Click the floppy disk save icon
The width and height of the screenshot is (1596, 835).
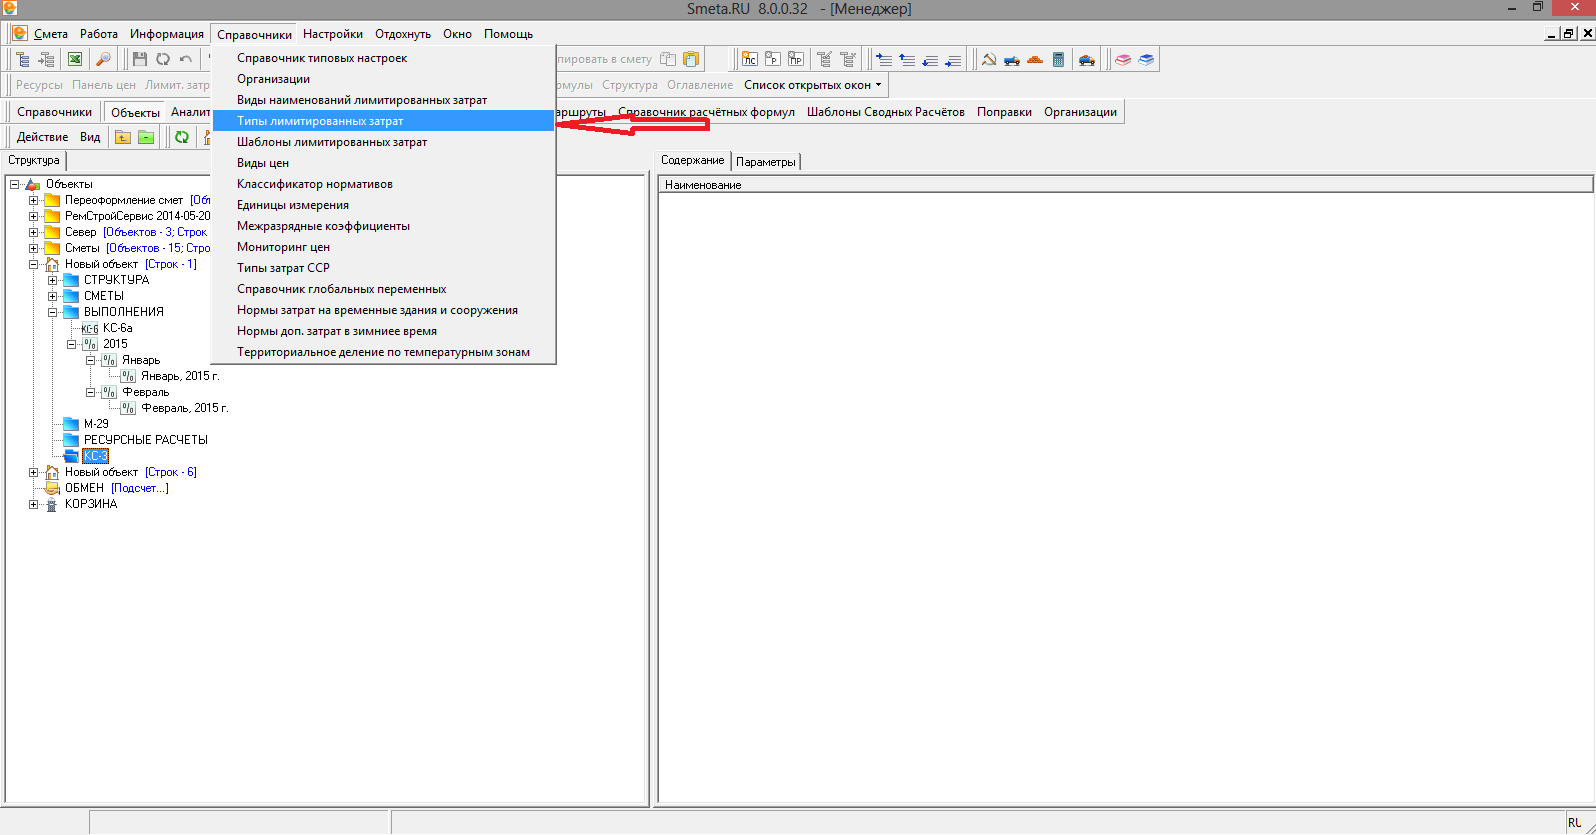140,60
